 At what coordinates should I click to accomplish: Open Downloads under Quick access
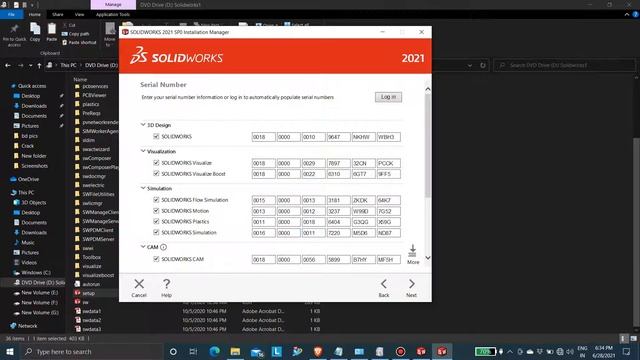tap(33, 106)
